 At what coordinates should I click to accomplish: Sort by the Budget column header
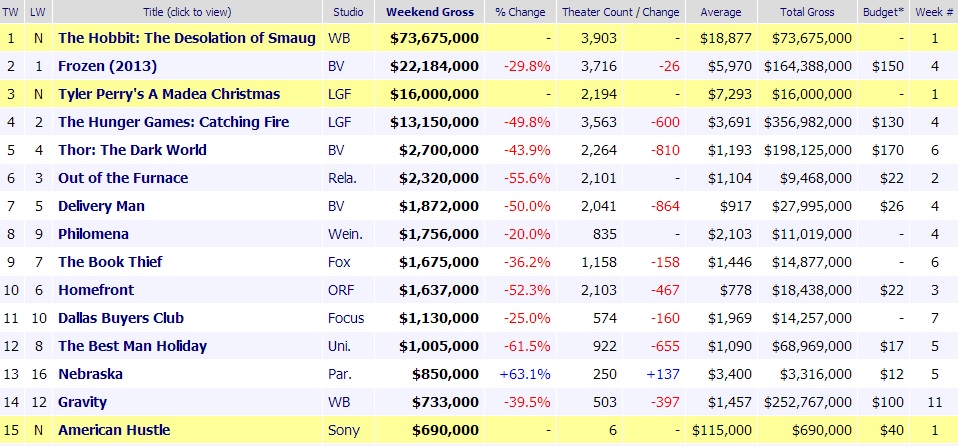point(883,12)
